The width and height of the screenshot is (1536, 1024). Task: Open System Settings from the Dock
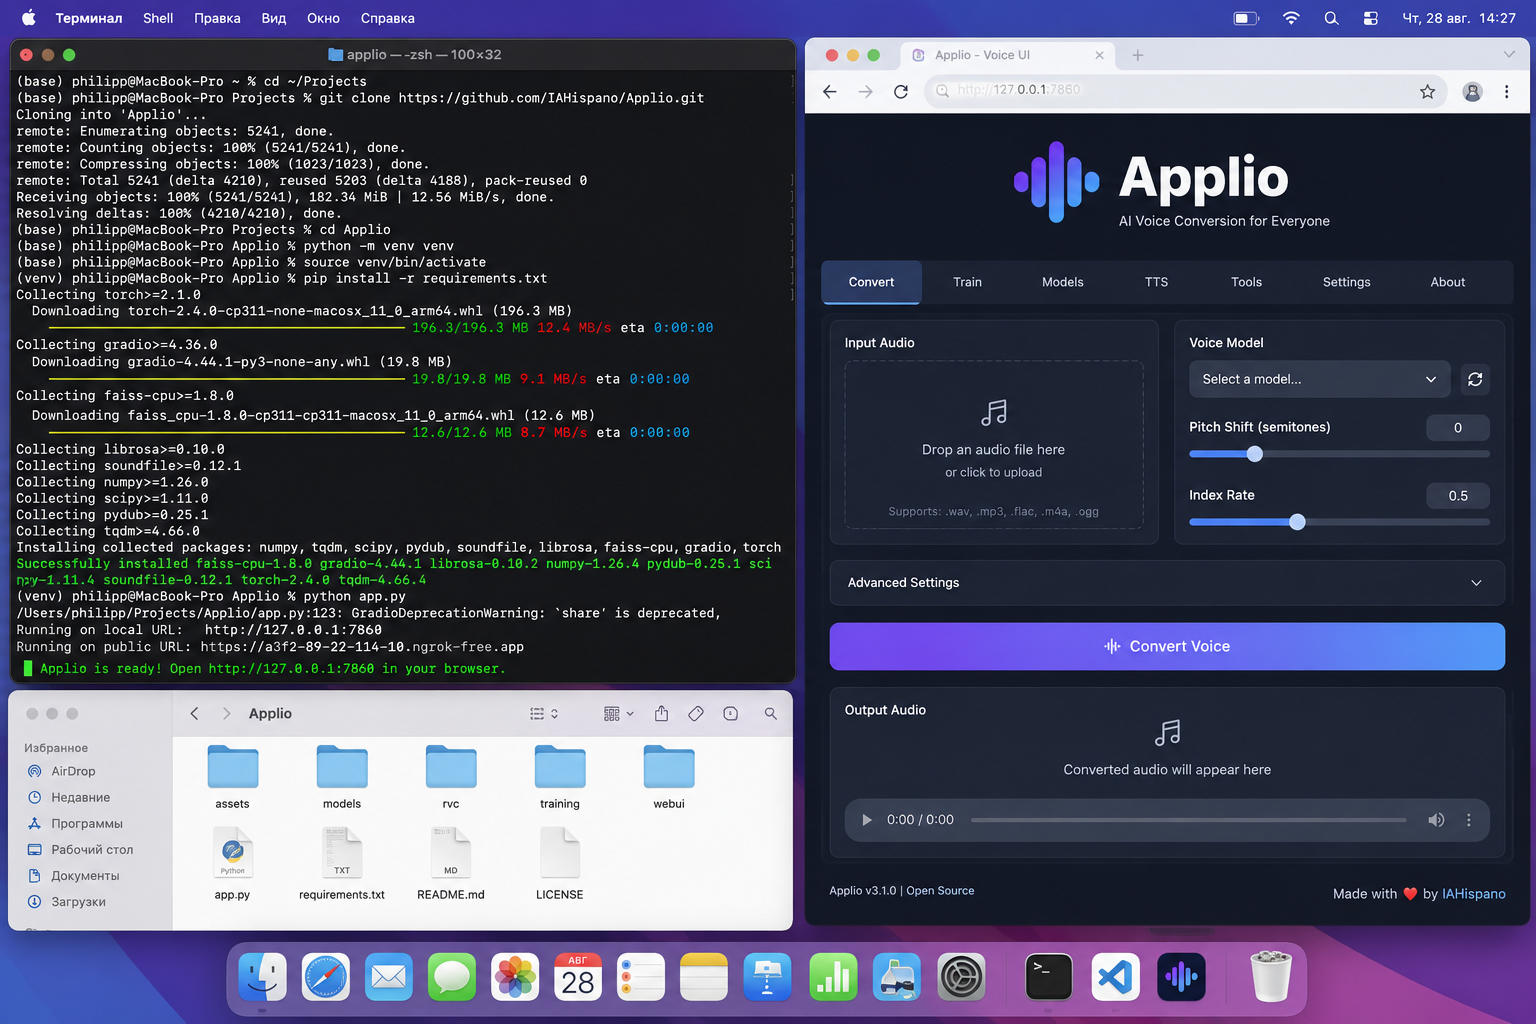tap(962, 977)
